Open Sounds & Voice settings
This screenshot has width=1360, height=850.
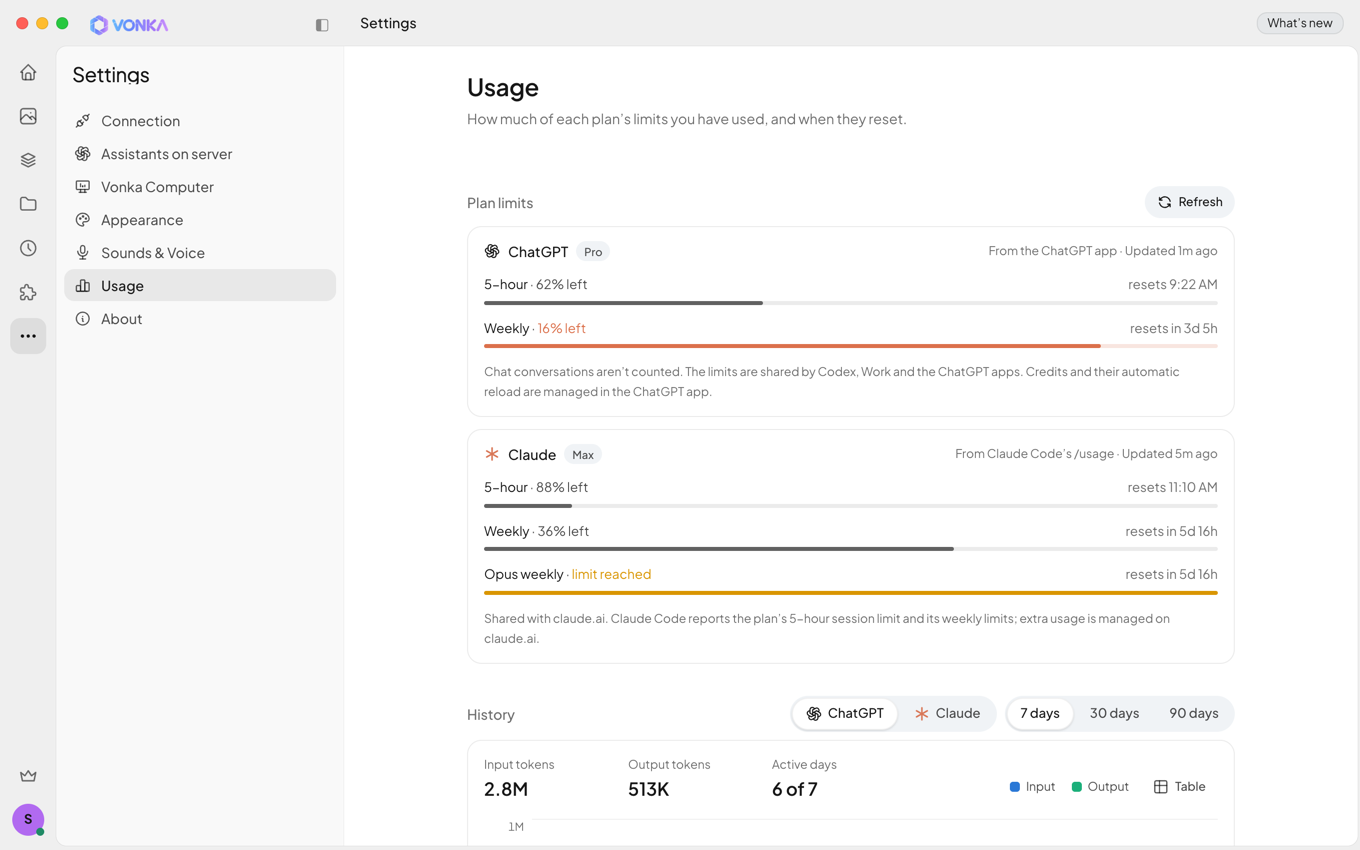(x=200, y=253)
